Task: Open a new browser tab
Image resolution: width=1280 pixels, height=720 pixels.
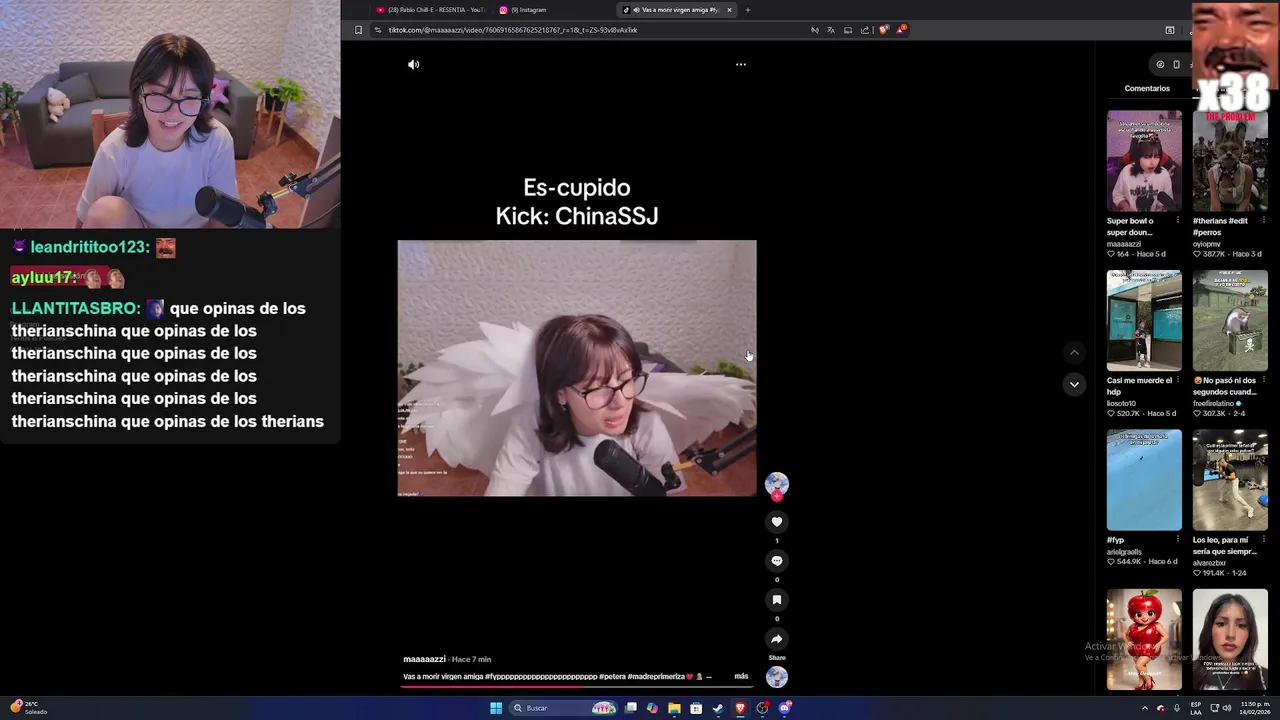Action: point(748,10)
